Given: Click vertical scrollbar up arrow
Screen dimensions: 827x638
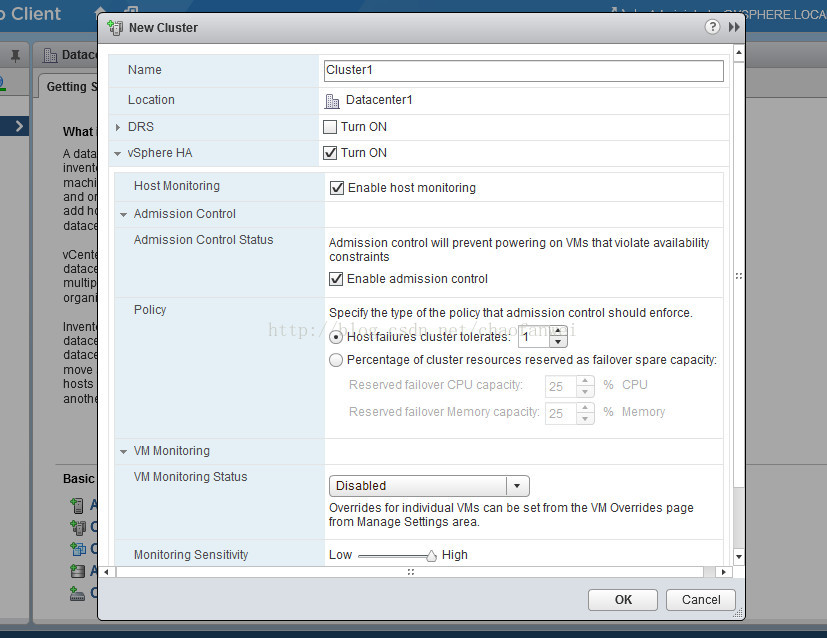Looking at the screenshot, I should (x=739, y=52).
